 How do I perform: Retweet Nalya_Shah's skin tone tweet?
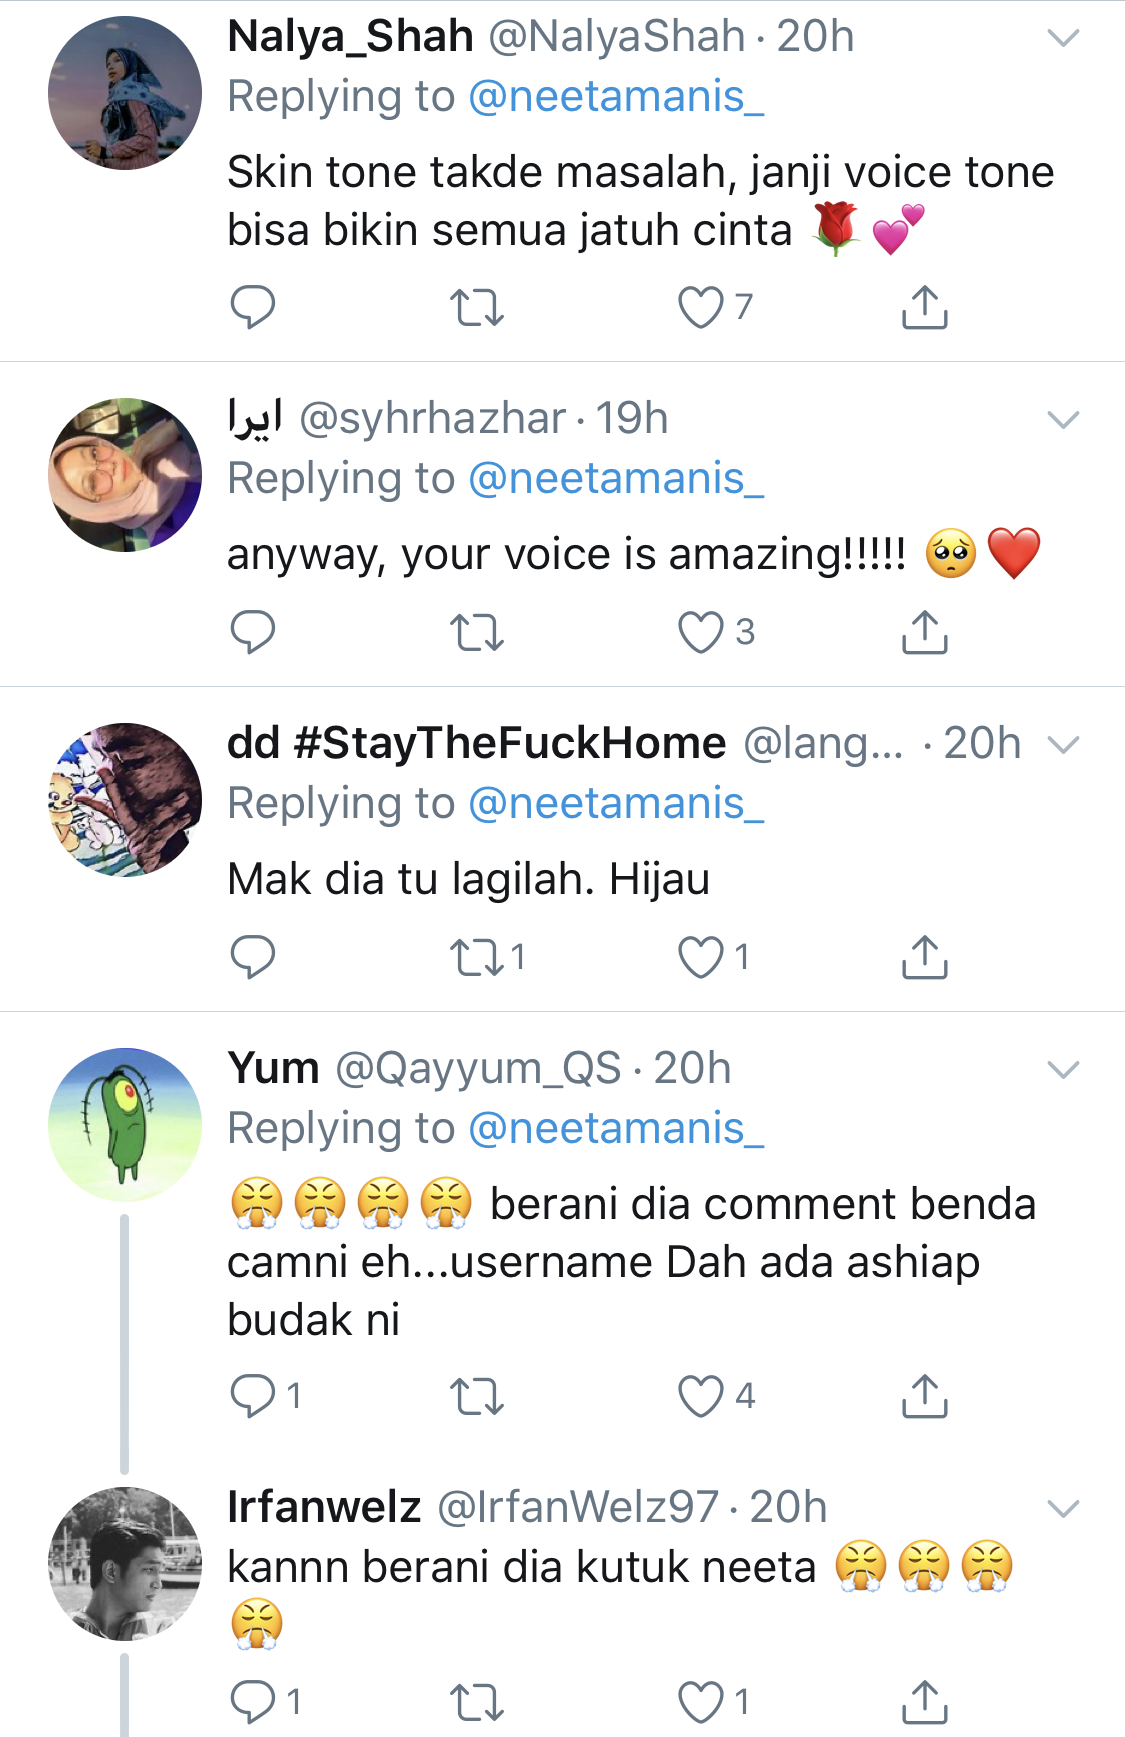[476, 308]
